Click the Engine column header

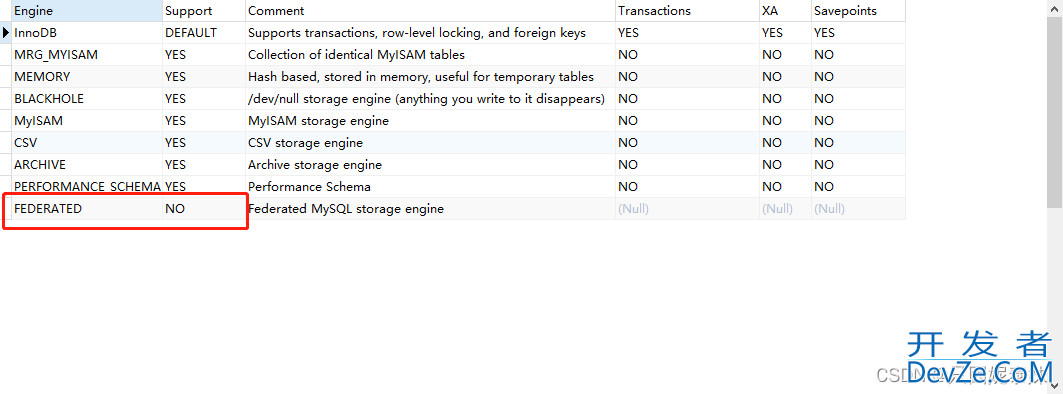[x=87, y=10]
